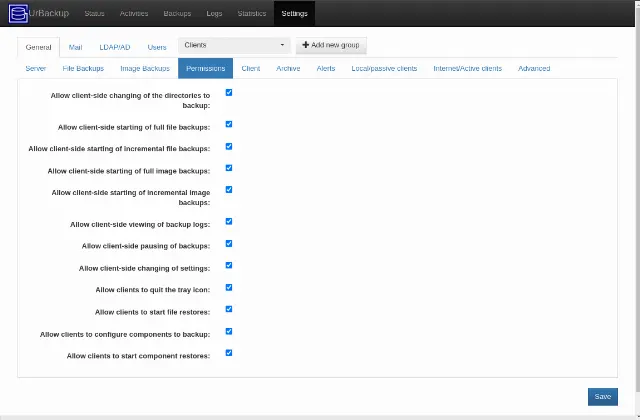The width and height of the screenshot is (640, 420).
Task: Click the 'Allow client-side viewing of backup logs' label
Action: click(x=140, y=224)
